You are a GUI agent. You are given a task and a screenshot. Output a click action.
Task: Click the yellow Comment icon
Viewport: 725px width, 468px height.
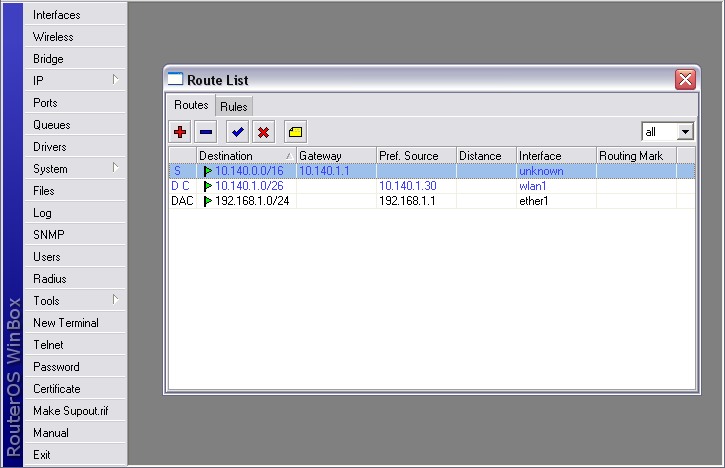[x=295, y=132]
